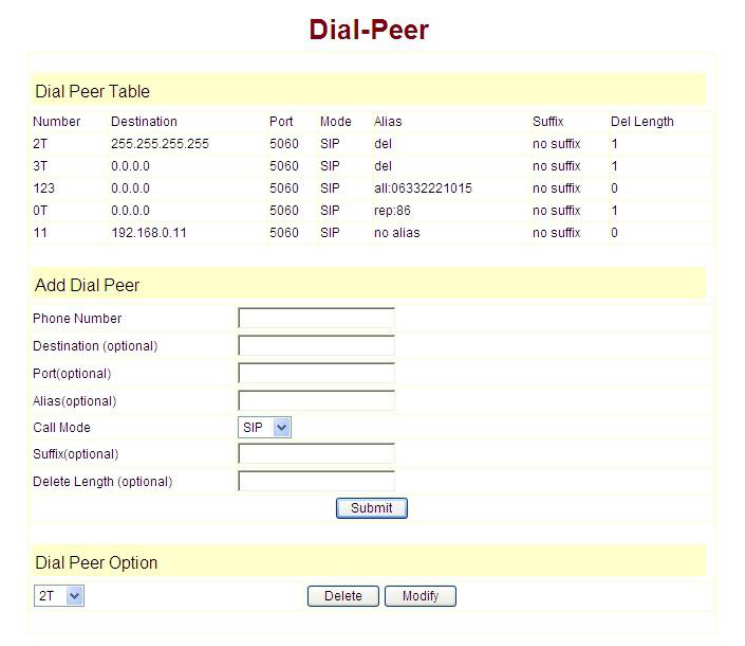Select alias rep:86
The height and width of the screenshot is (646, 745).
coord(392,210)
